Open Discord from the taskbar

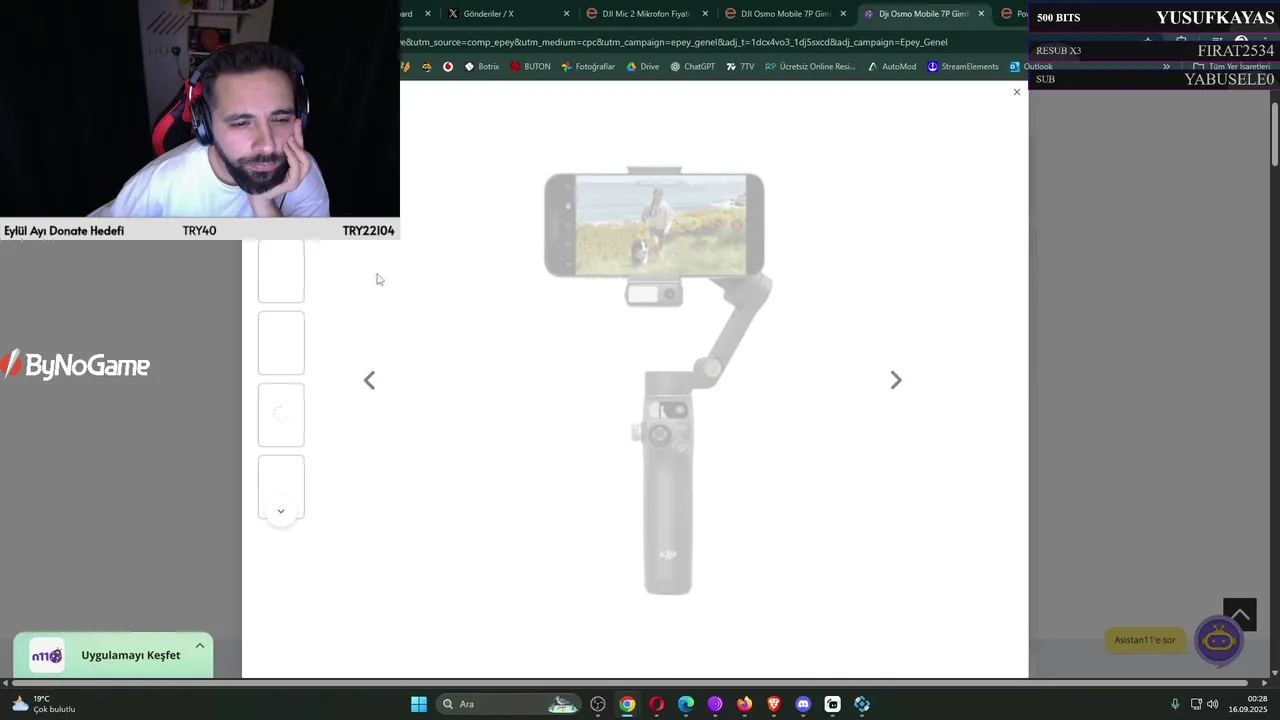click(803, 704)
